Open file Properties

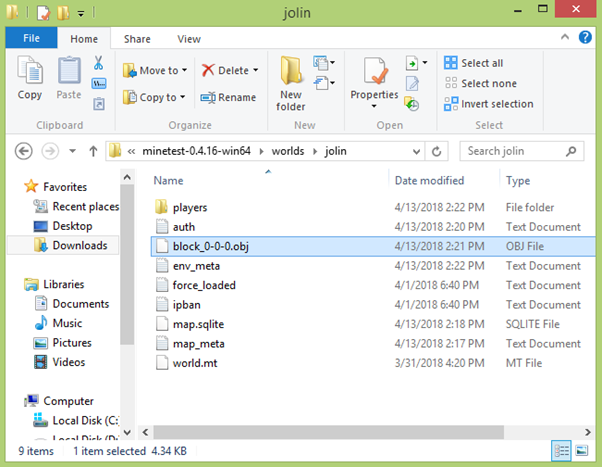[x=374, y=78]
